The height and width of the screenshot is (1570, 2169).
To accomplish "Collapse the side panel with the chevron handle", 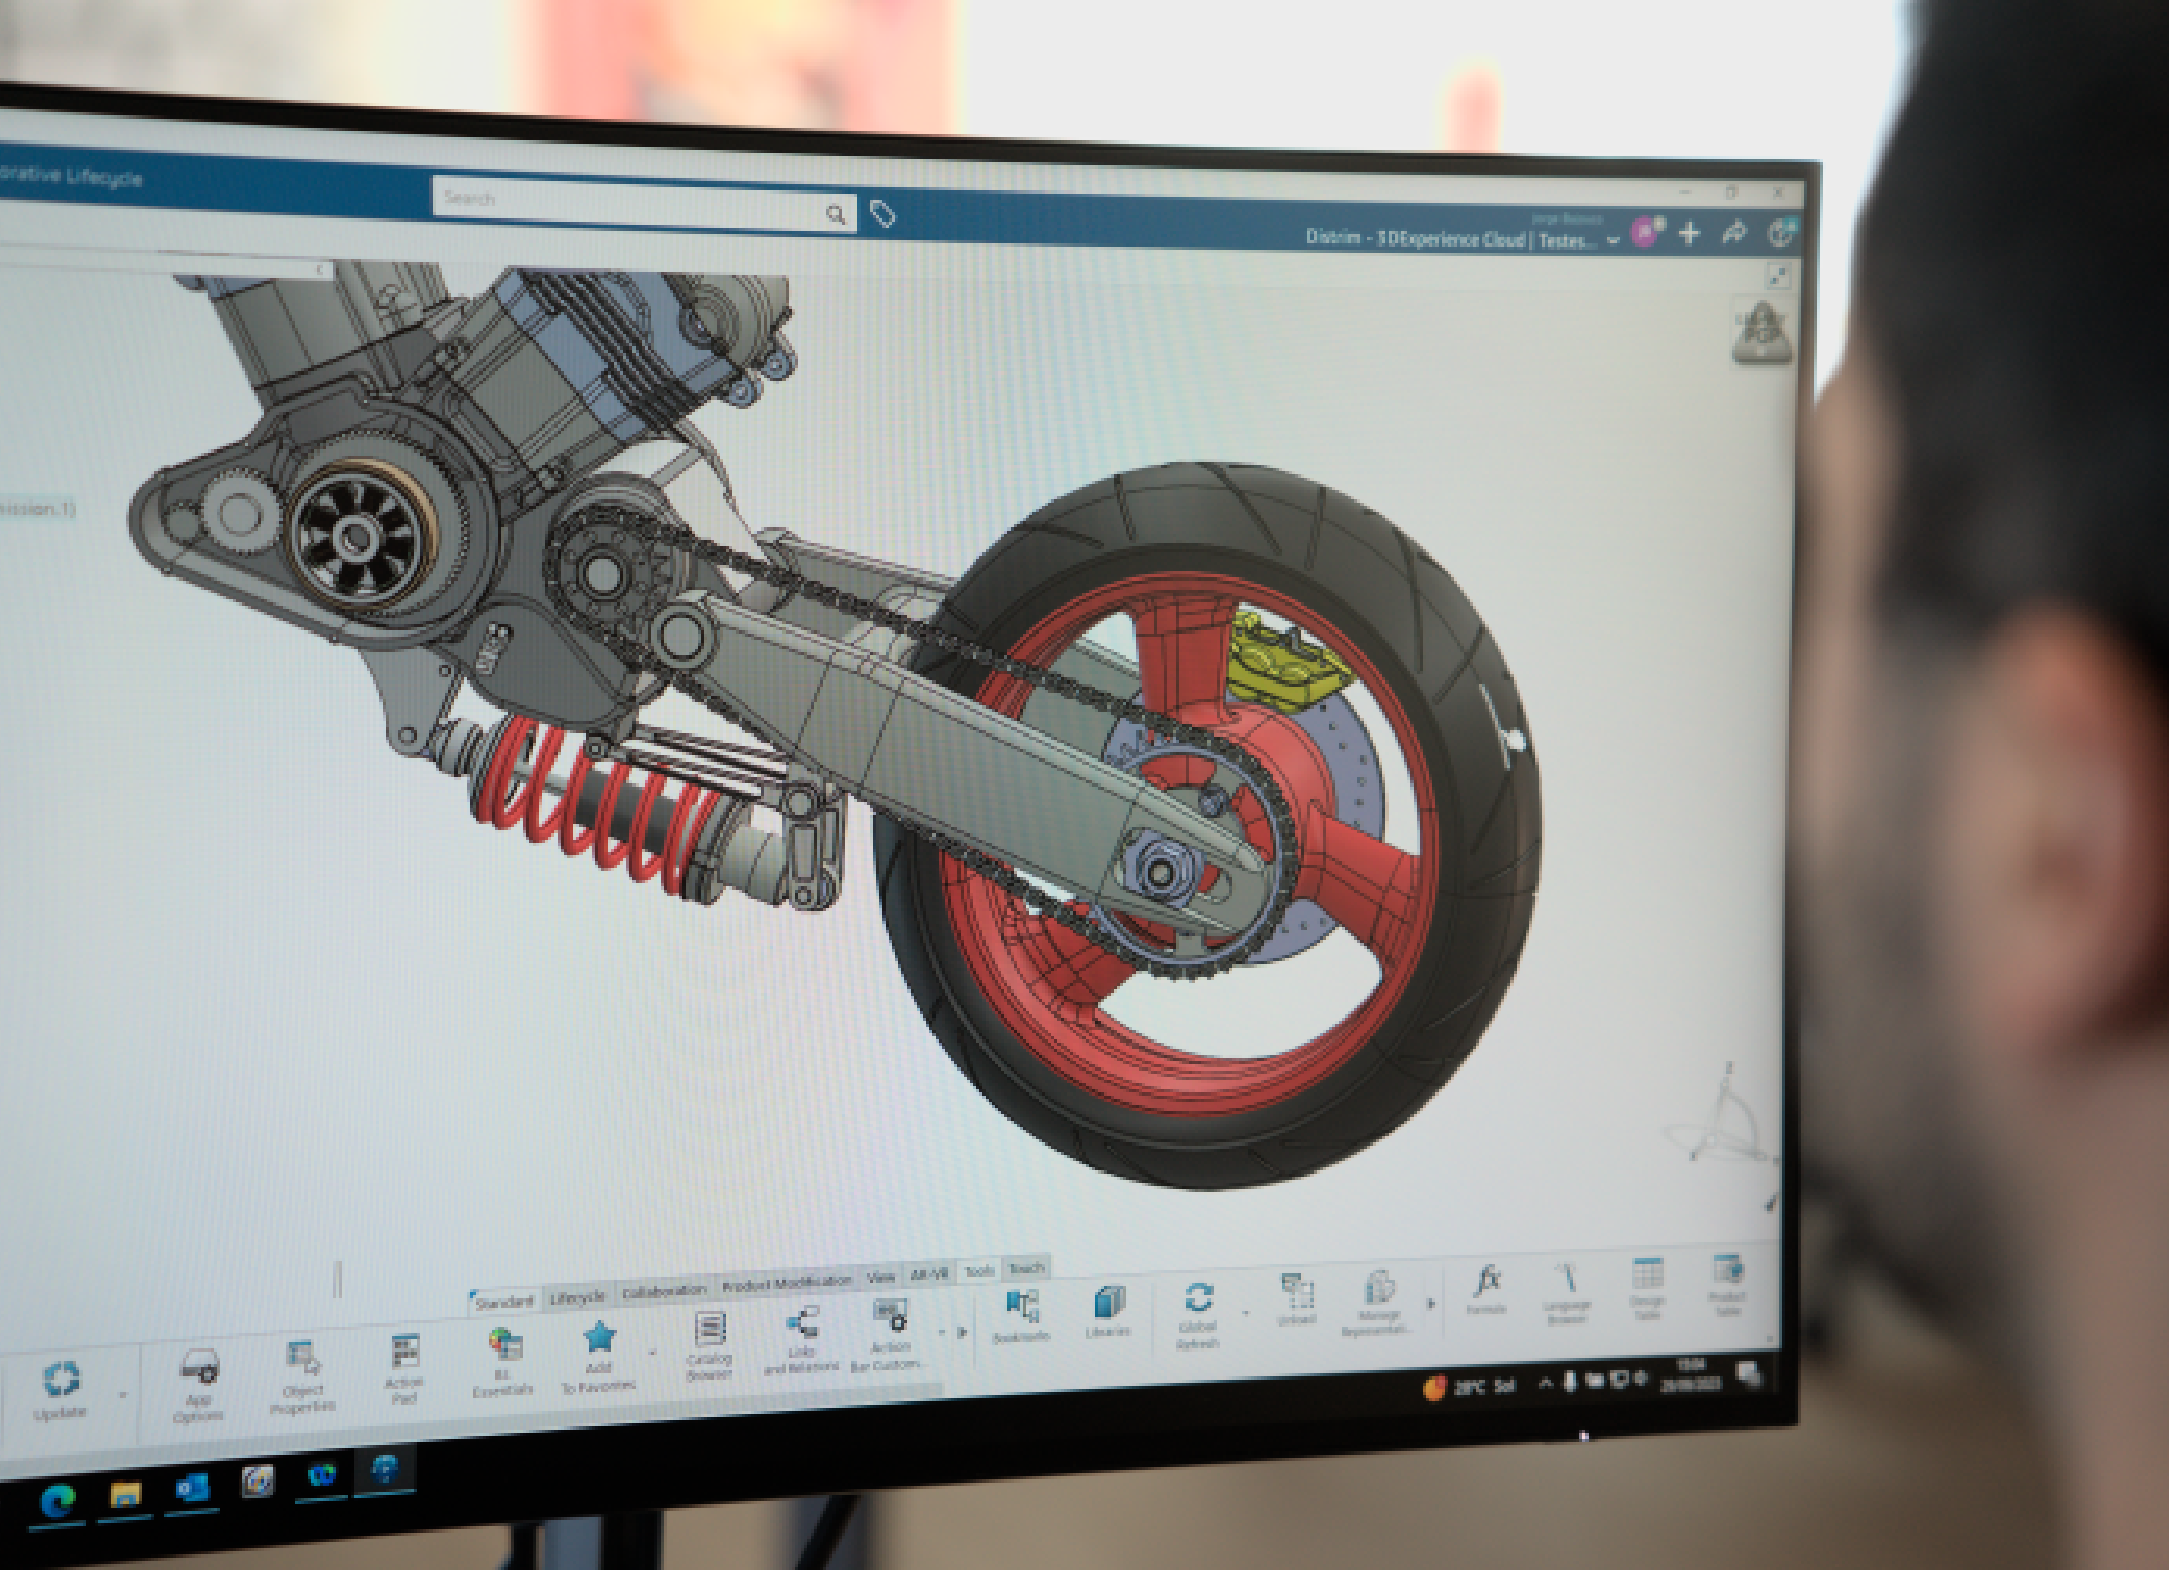I will click(319, 270).
